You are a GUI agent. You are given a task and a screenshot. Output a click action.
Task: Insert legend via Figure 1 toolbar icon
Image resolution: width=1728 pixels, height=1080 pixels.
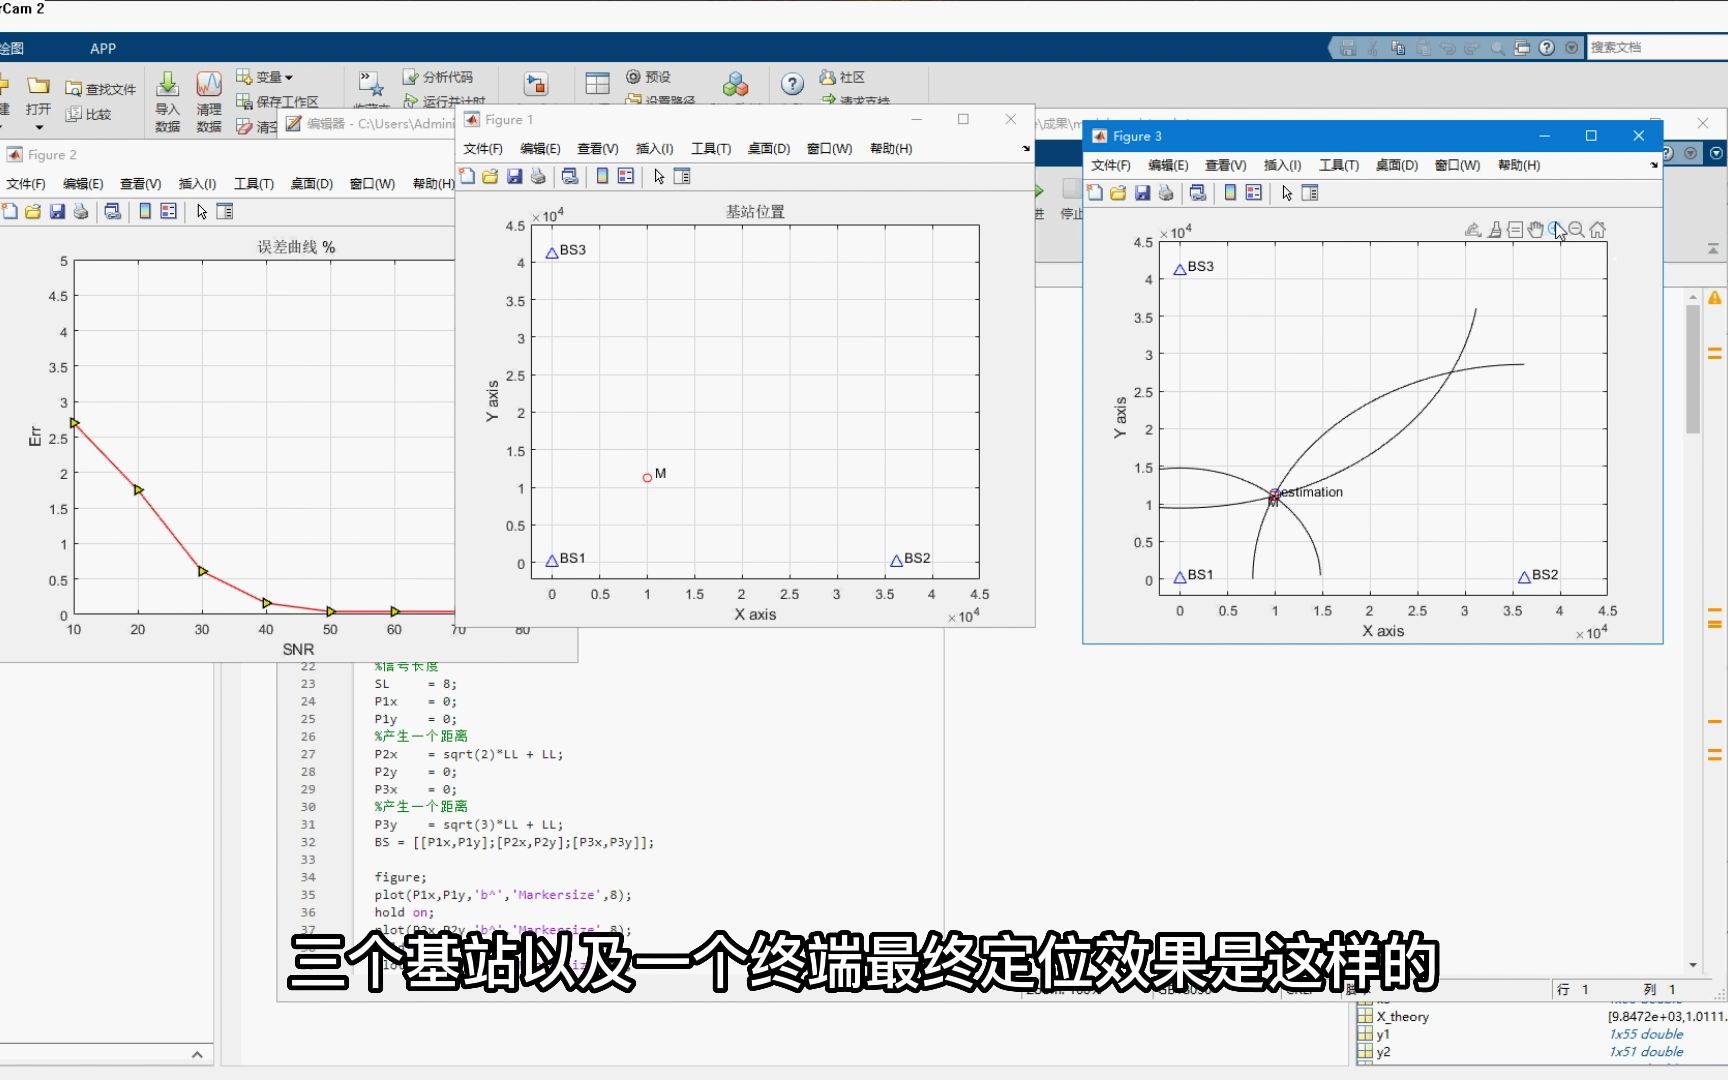tap(626, 176)
